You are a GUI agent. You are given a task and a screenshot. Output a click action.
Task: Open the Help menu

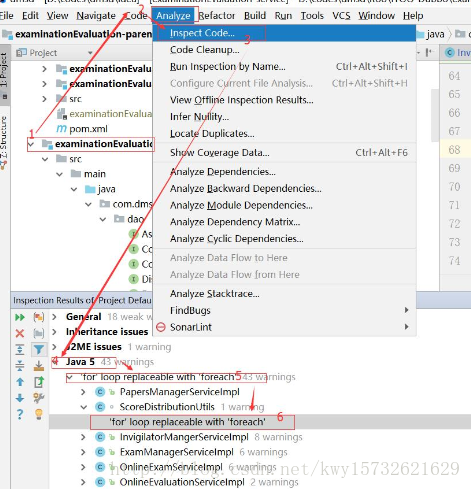pyautogui.click(x=413, y=16)
